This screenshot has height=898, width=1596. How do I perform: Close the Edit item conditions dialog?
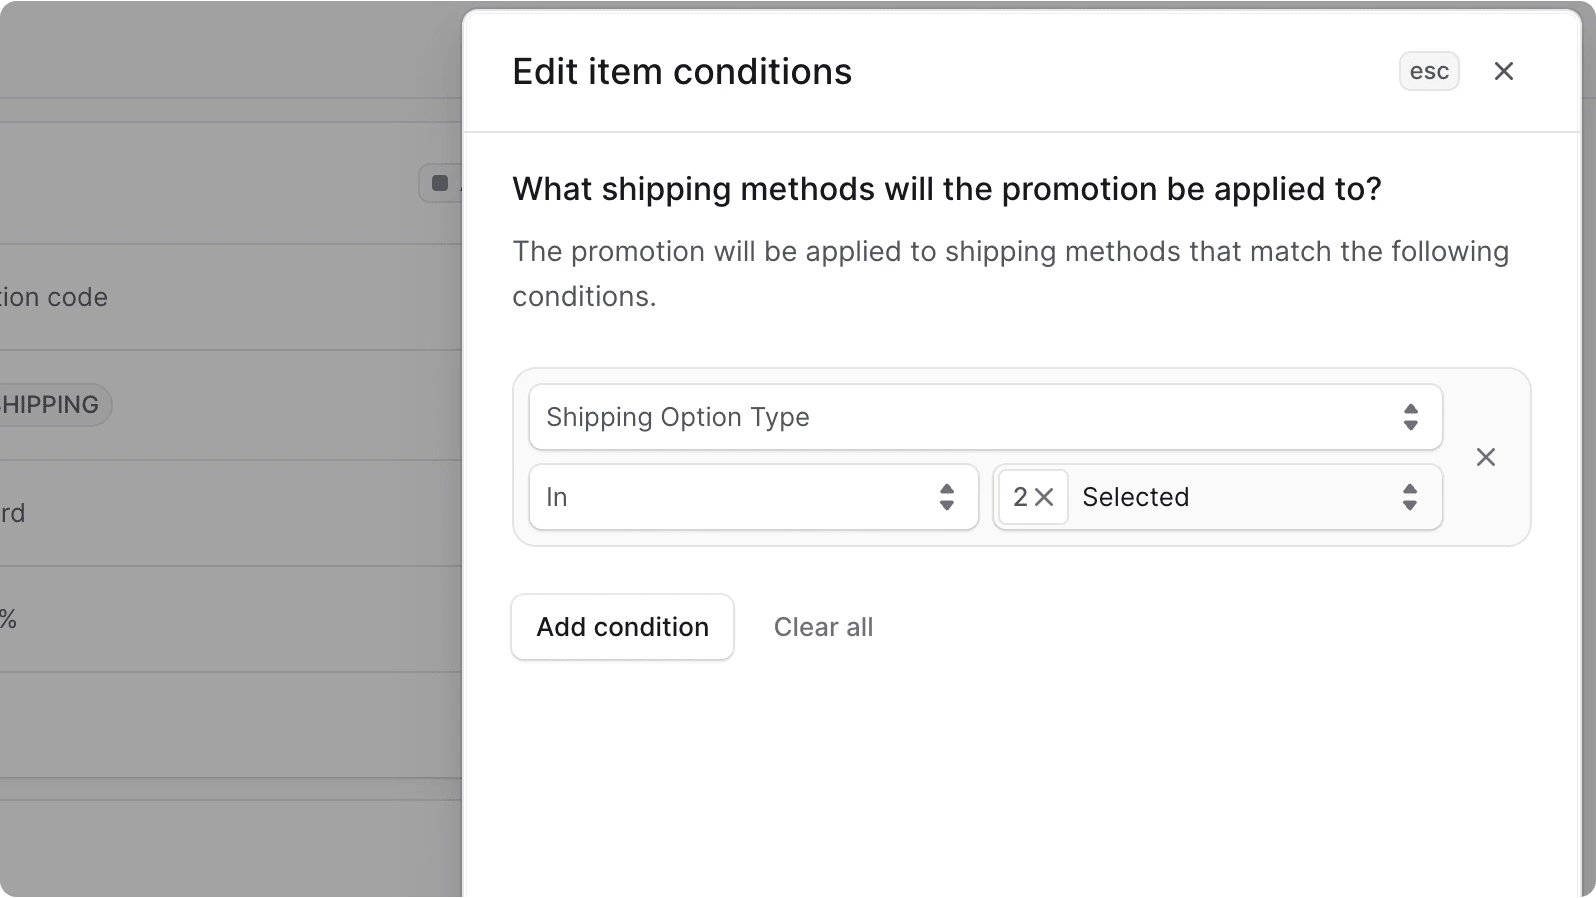(x=1503, y=71)
